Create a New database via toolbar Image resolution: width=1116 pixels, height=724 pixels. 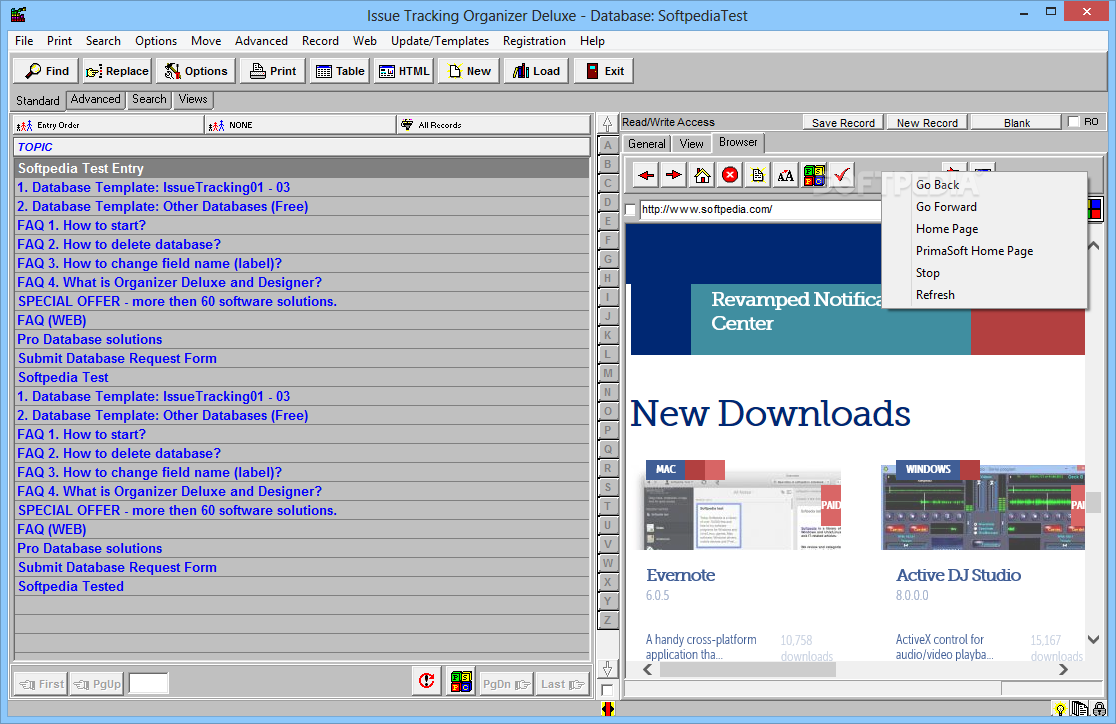tap(469, 71)
